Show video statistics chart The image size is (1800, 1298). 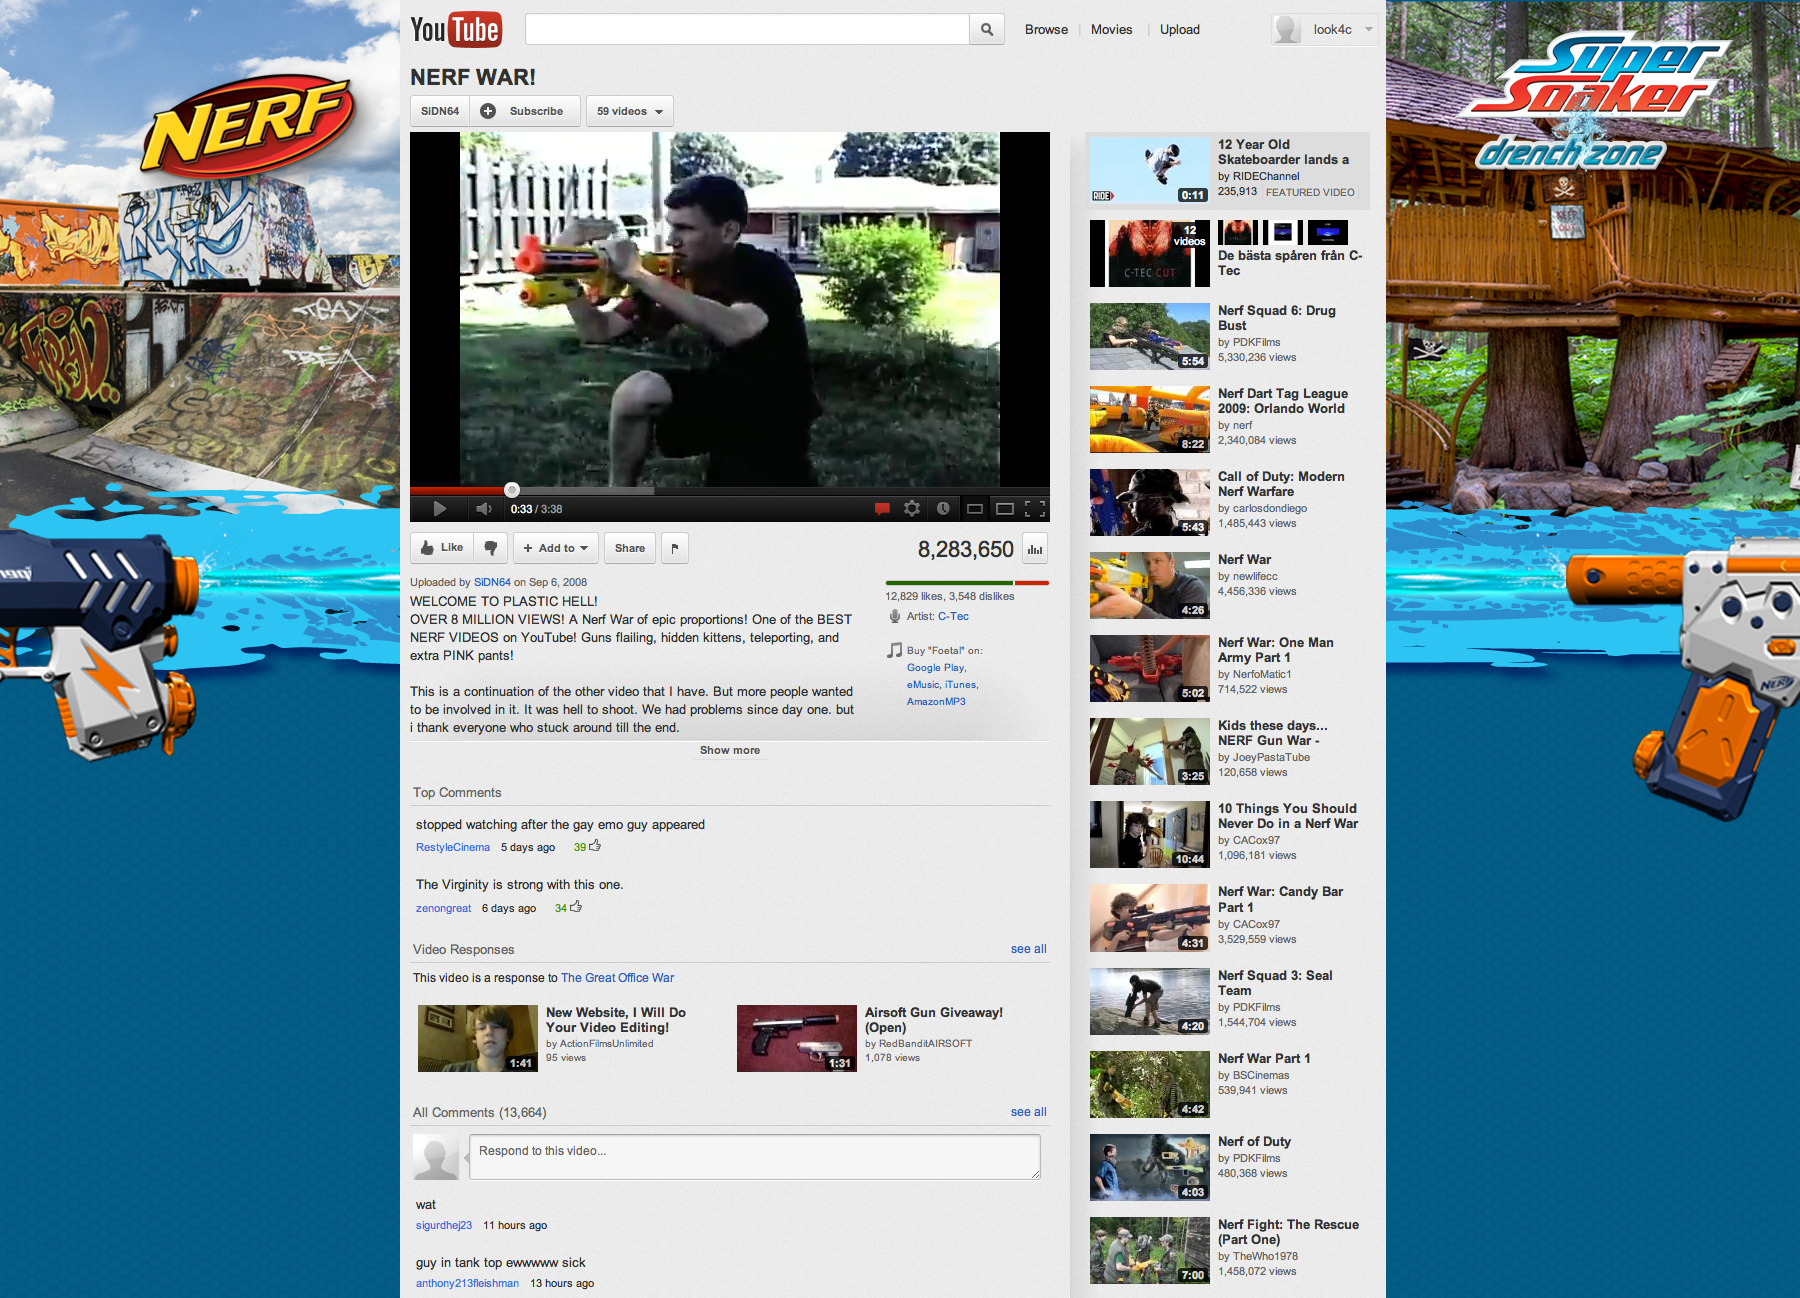point(1035,549)
